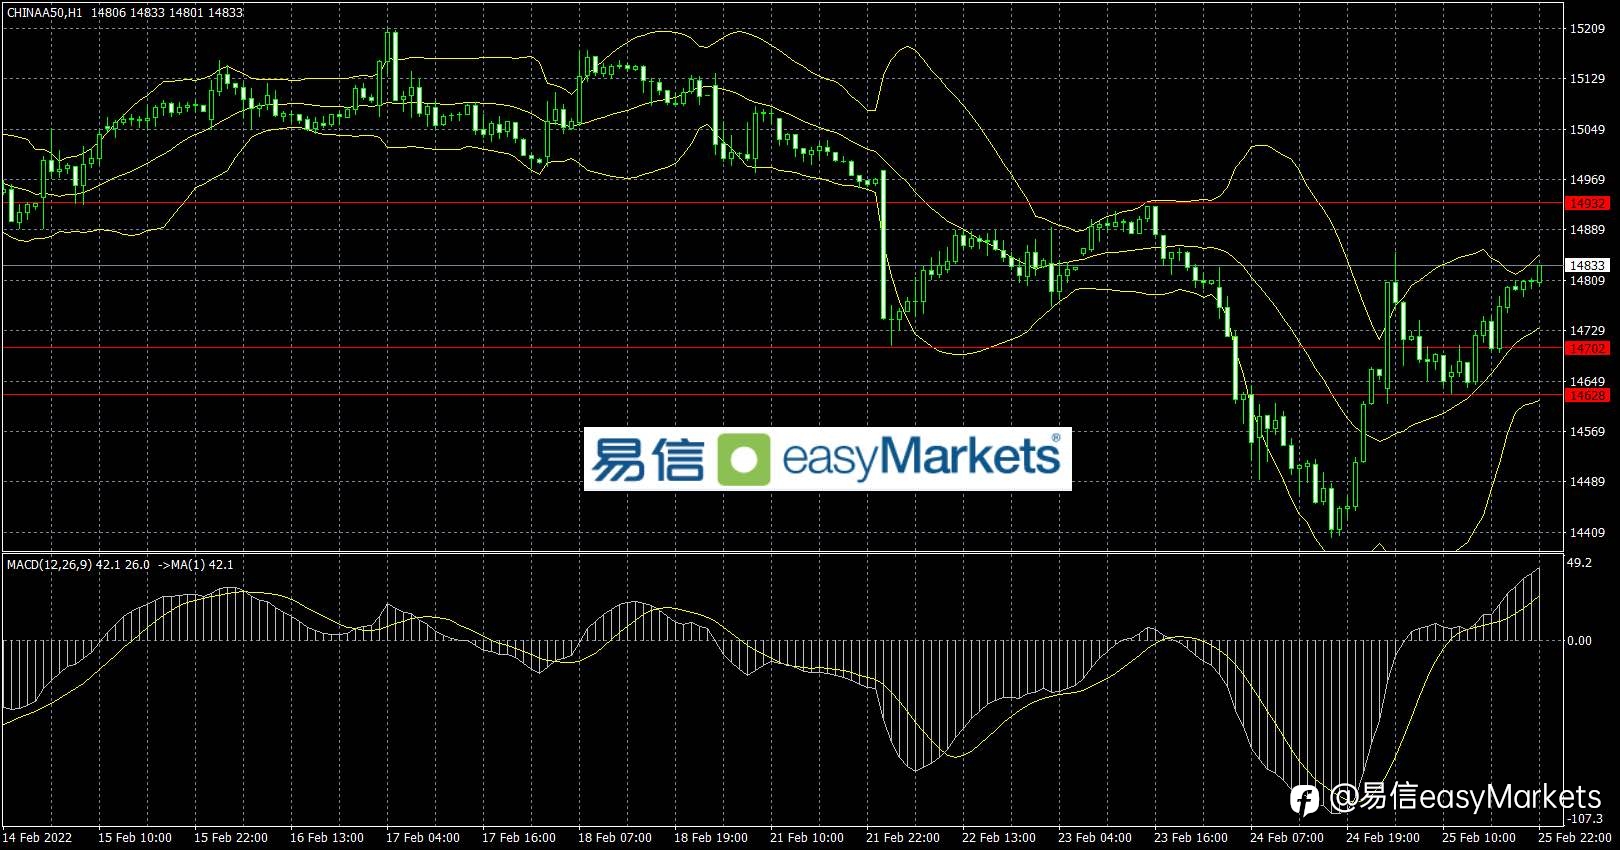
Task: Click the 24 Feb 19:00 time label
Action: coord(1383,838)
